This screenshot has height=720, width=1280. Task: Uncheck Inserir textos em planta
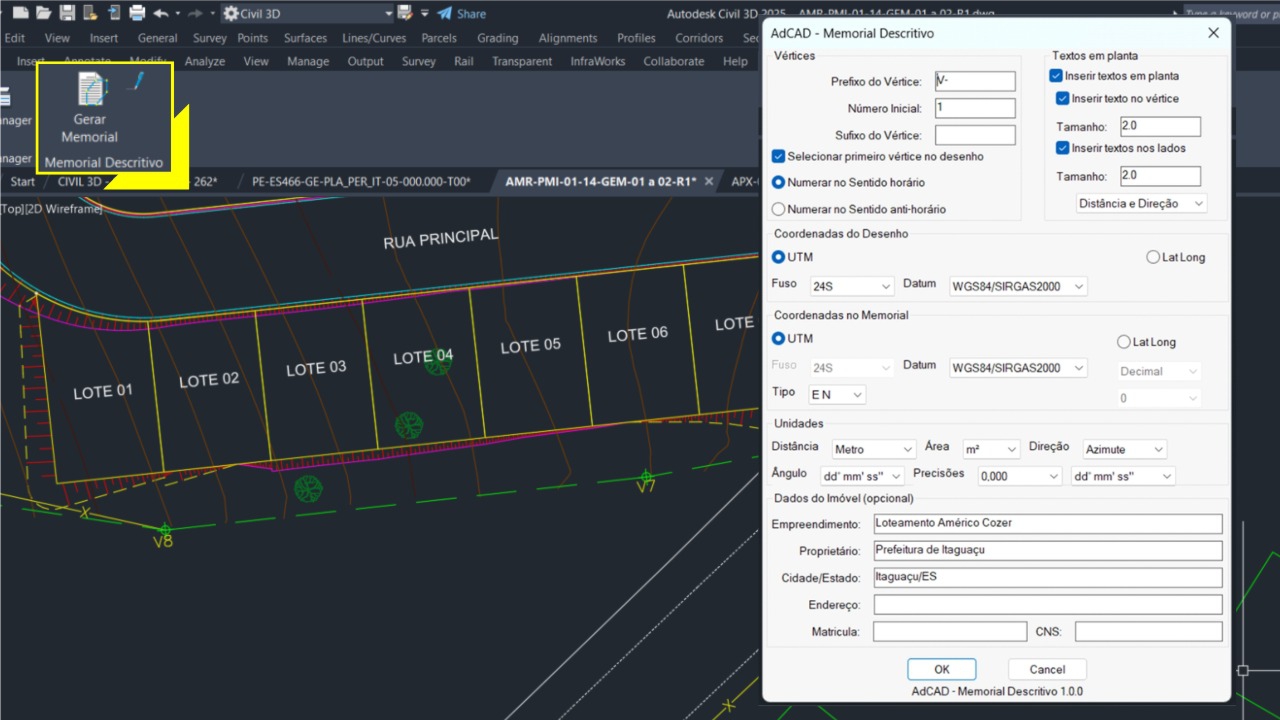(x=1056, y=76)
